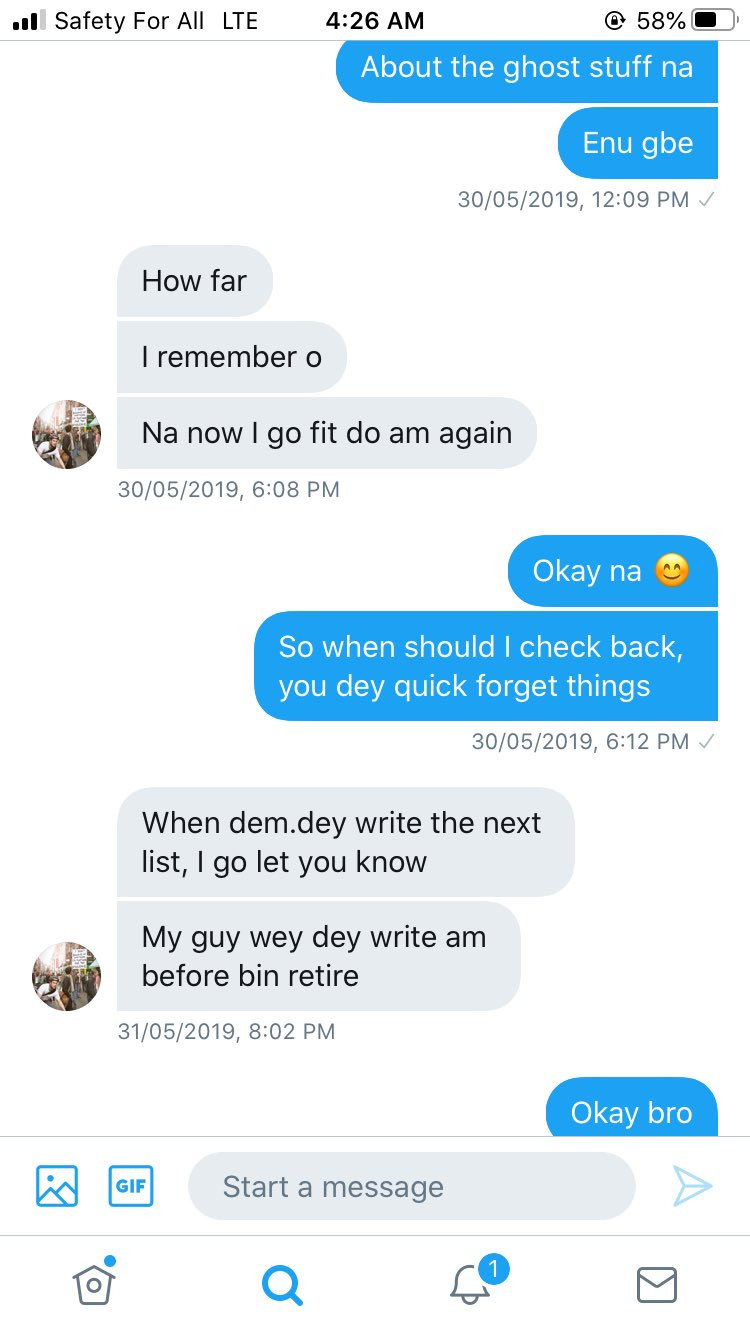
Task: Tap the battery indicator in status bar
Action: click(x=711, y=20)
